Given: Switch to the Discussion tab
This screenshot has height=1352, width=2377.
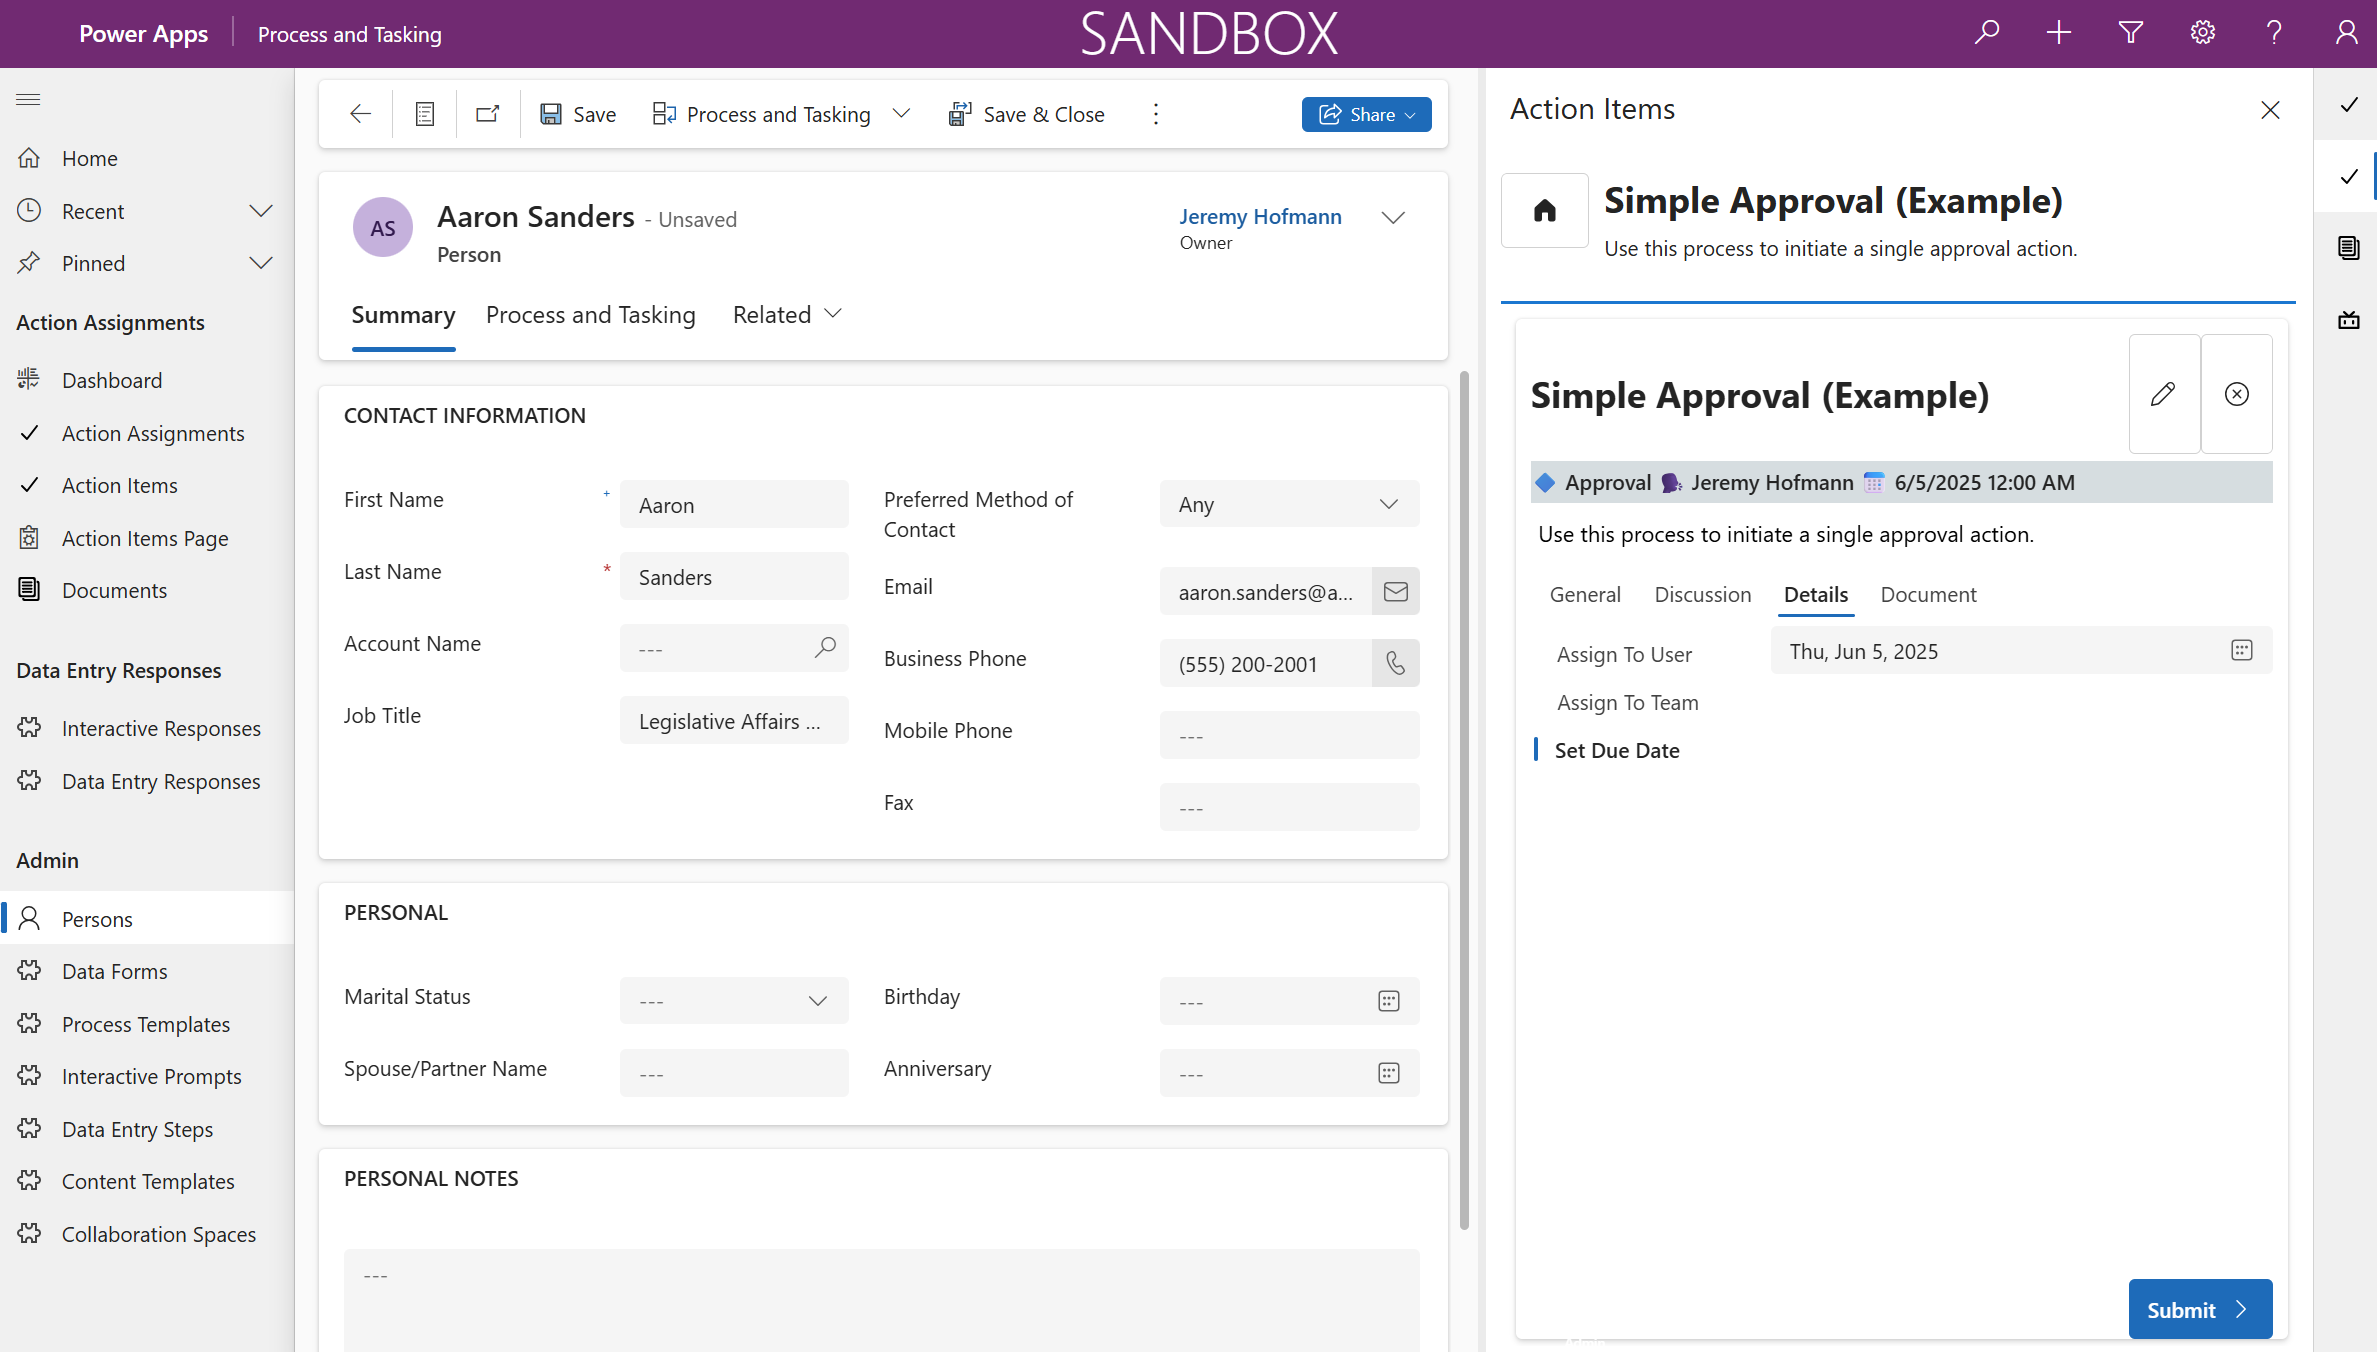Looking at the screenshot, I should click(1702, 595).
